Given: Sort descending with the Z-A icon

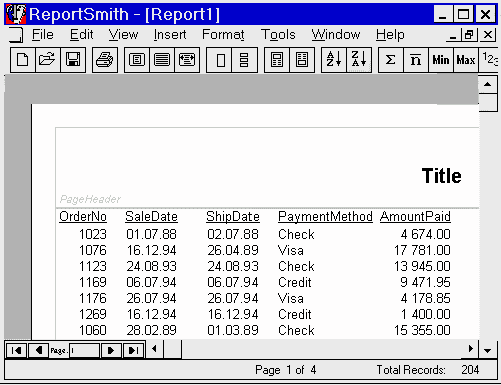Looking at the screenshot, I should click(x=359, y=60).
